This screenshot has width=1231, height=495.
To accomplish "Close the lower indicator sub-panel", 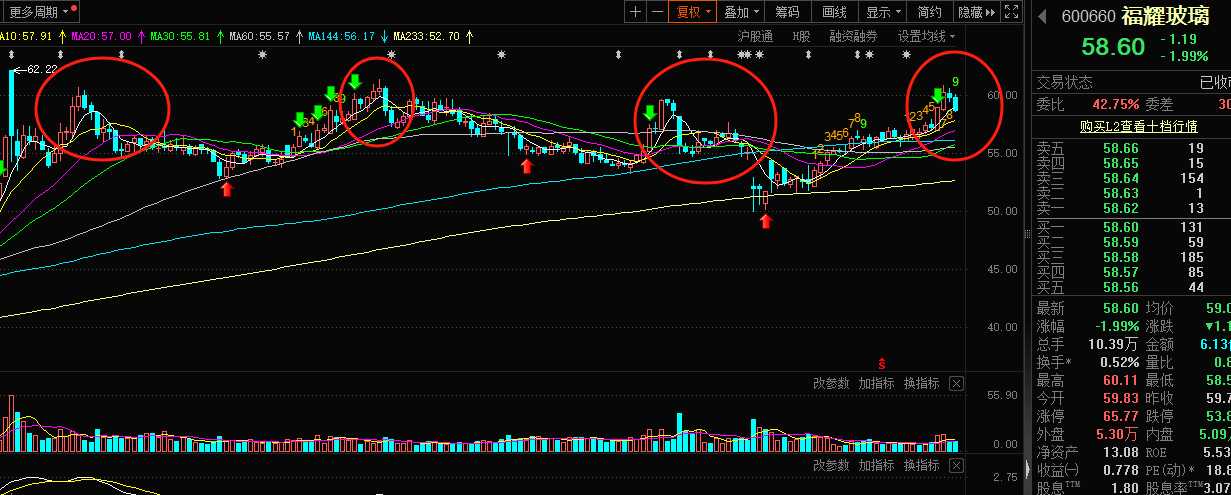I will 956,466.
